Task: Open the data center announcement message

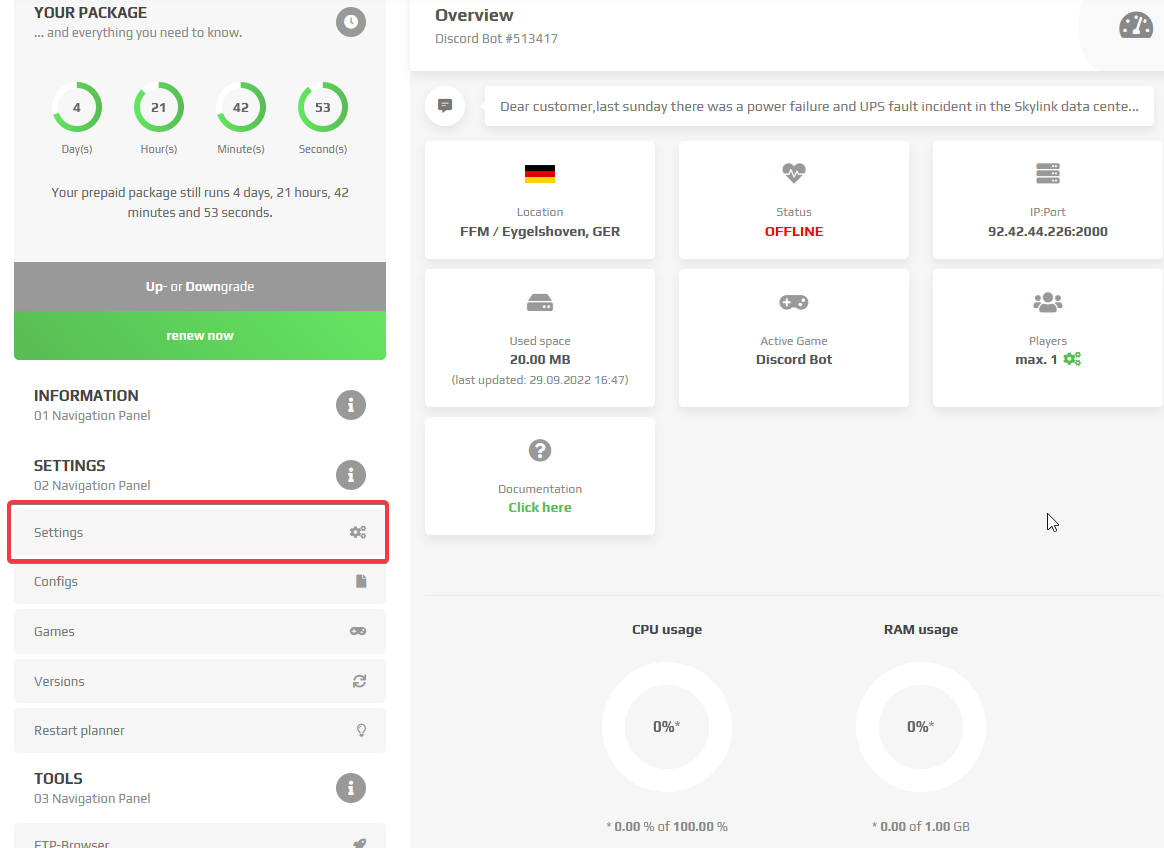Action: pos(819,106)
